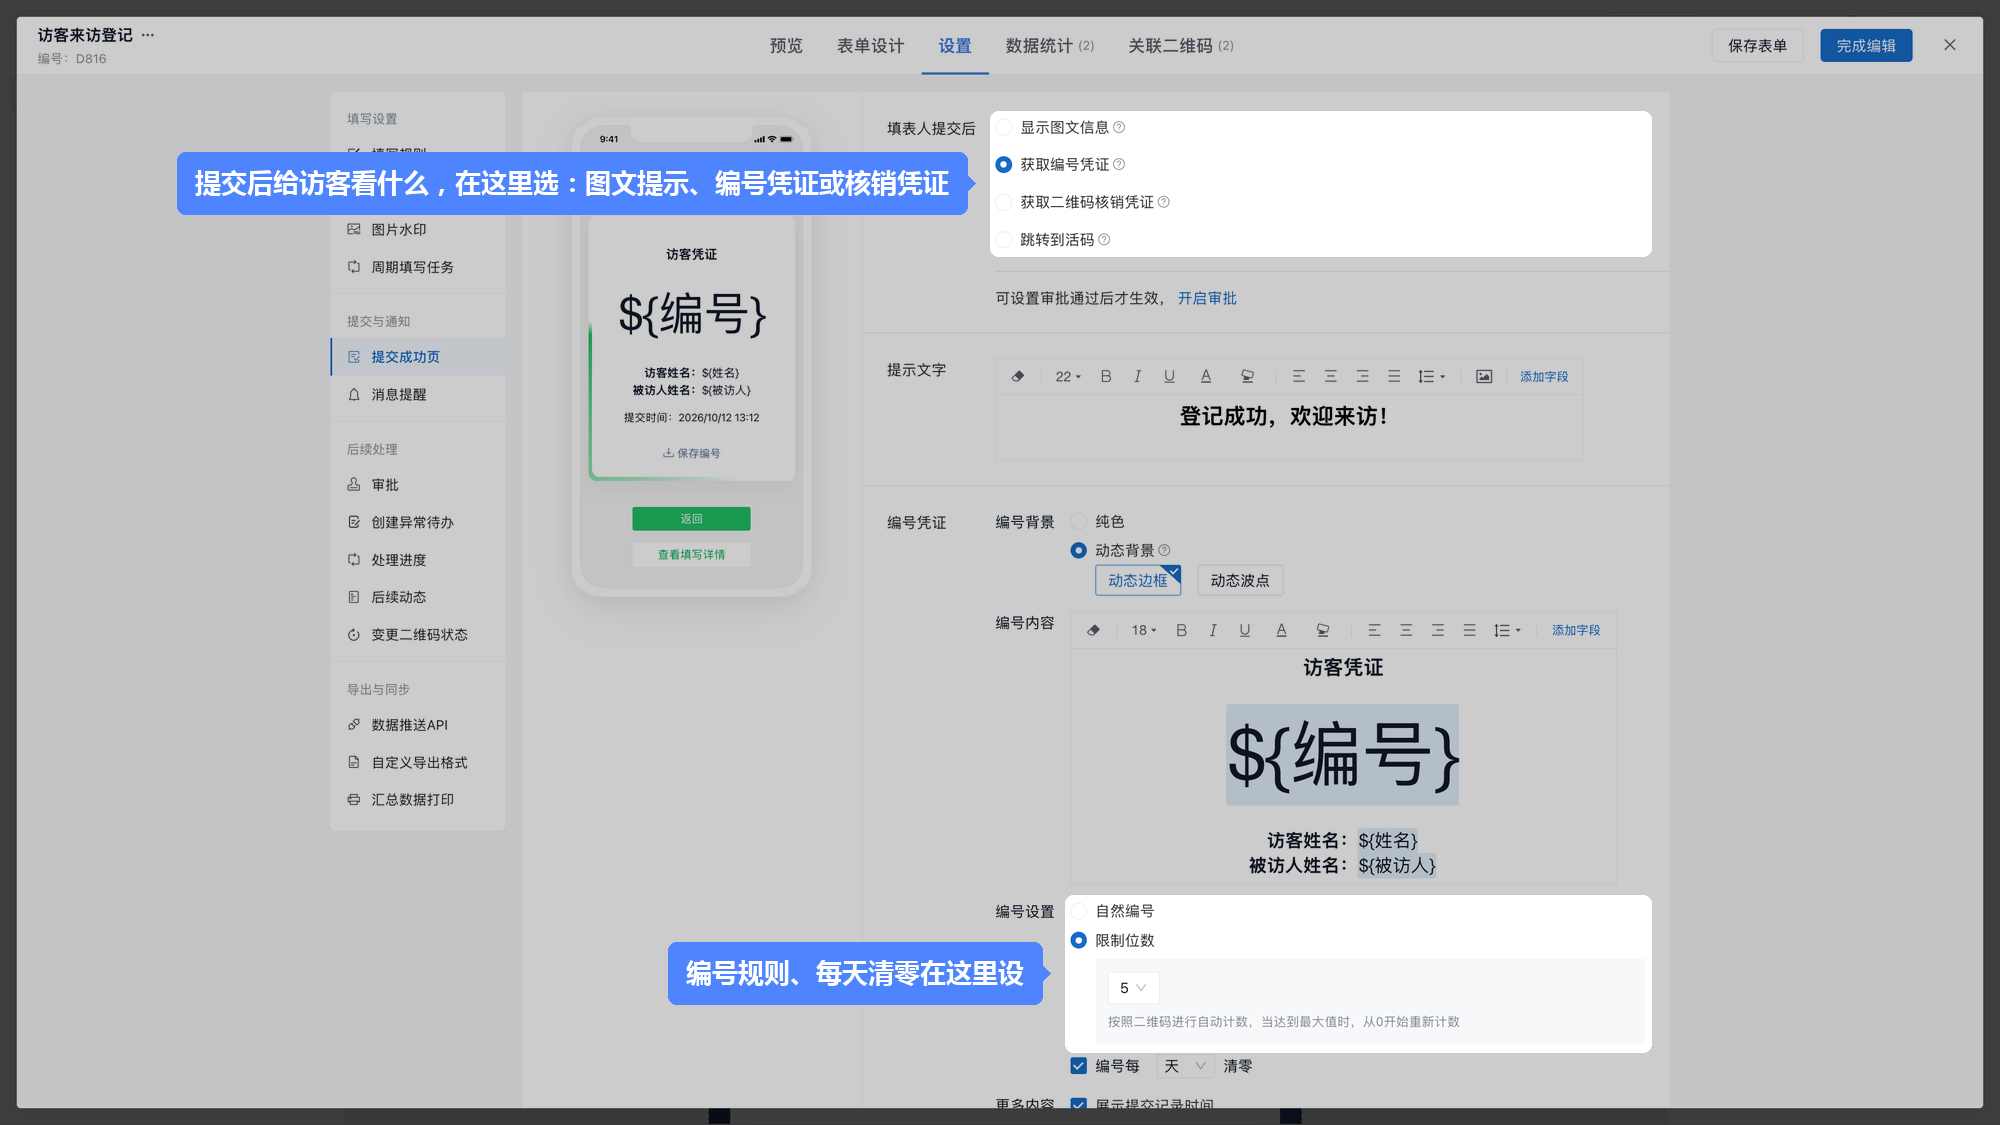Center align in 编号内容 toolbar
Viewport: 2000px width, 1125px height.
click(x=1406, y=630)
